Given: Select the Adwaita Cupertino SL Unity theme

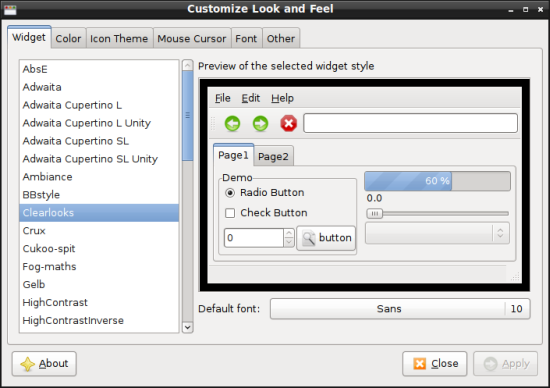Looking at the screenshot, I should (x=99, y=159).
